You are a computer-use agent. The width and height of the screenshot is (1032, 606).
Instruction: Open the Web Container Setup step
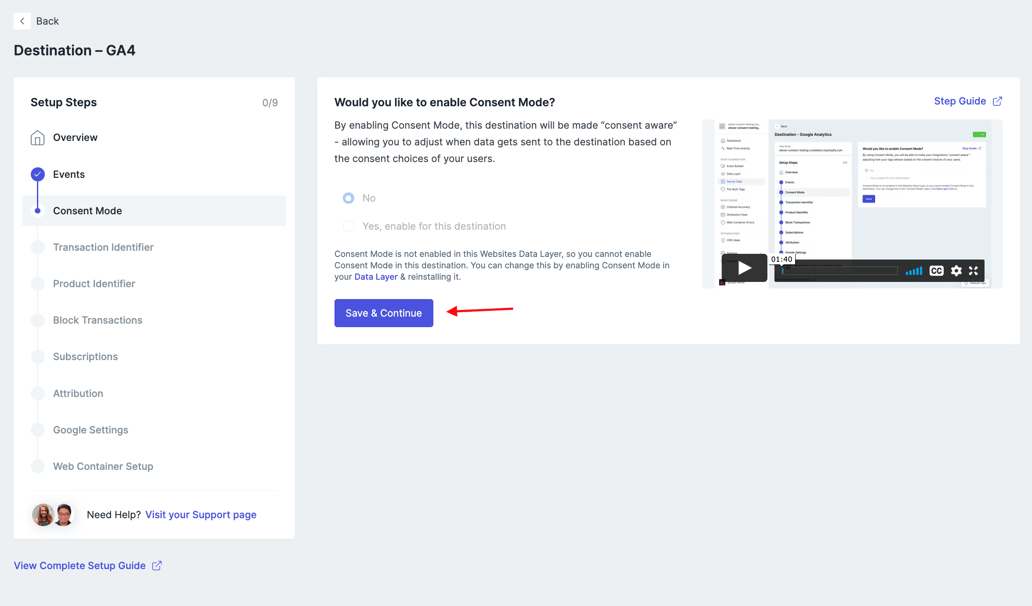103,467
